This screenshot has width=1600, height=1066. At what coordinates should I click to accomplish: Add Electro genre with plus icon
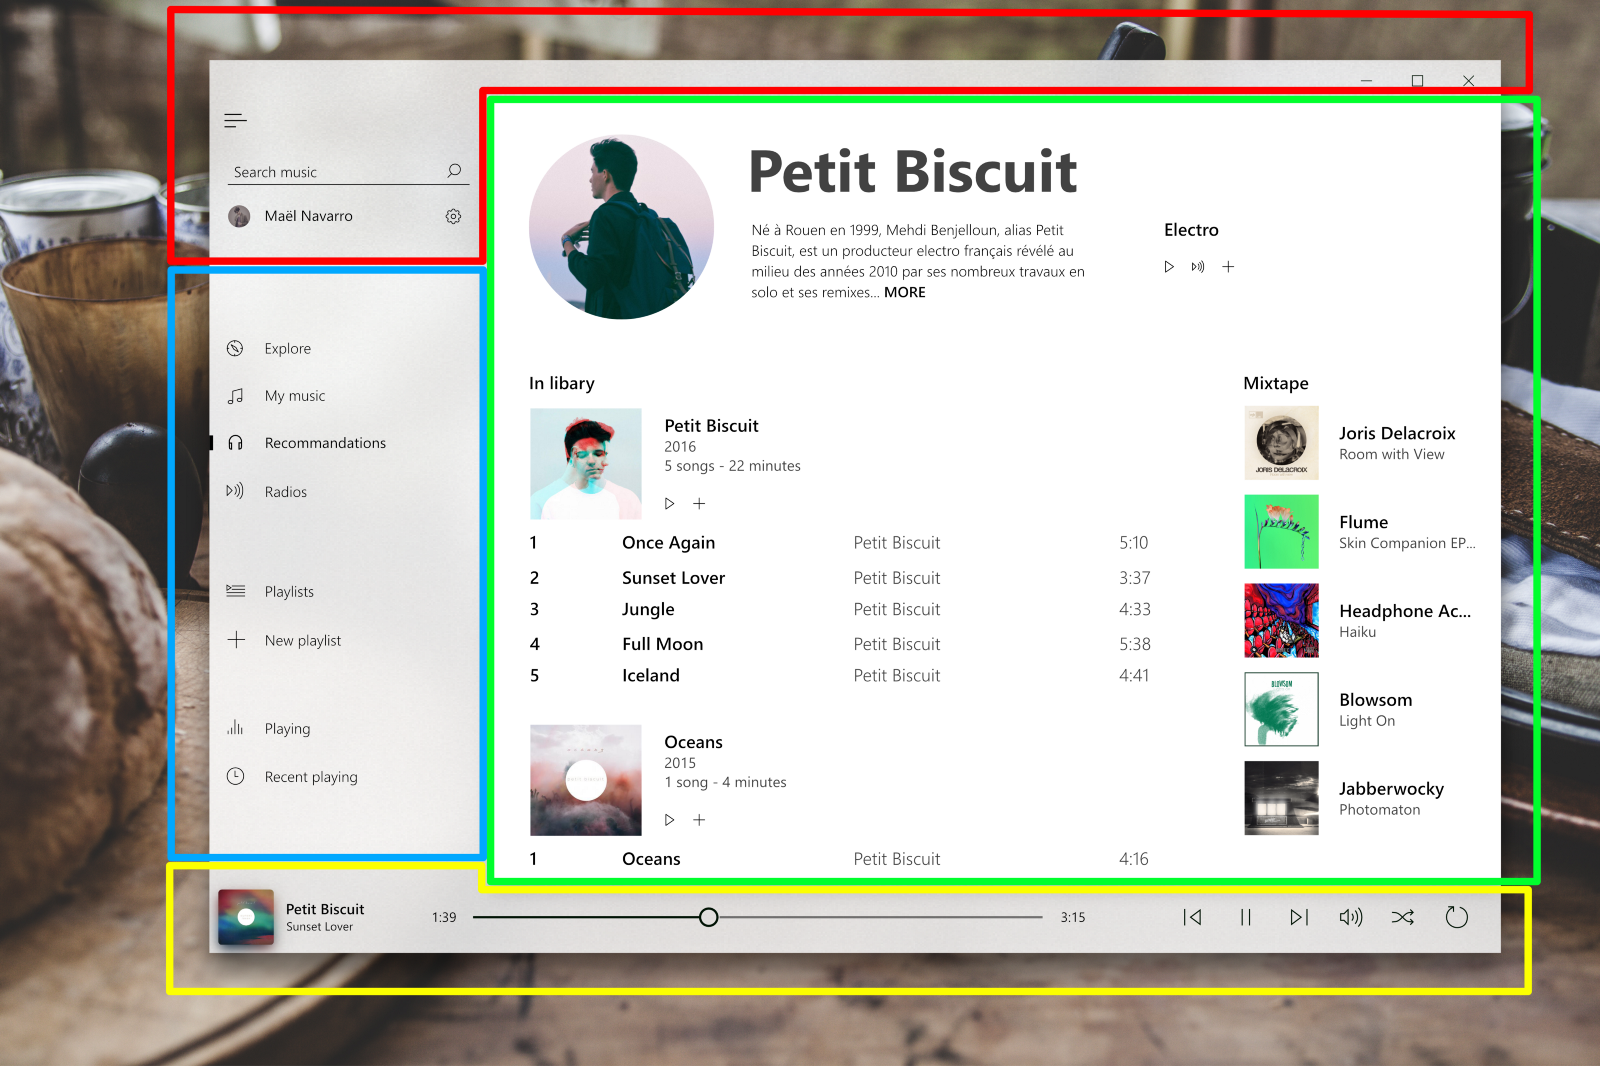pos(1228,267)
